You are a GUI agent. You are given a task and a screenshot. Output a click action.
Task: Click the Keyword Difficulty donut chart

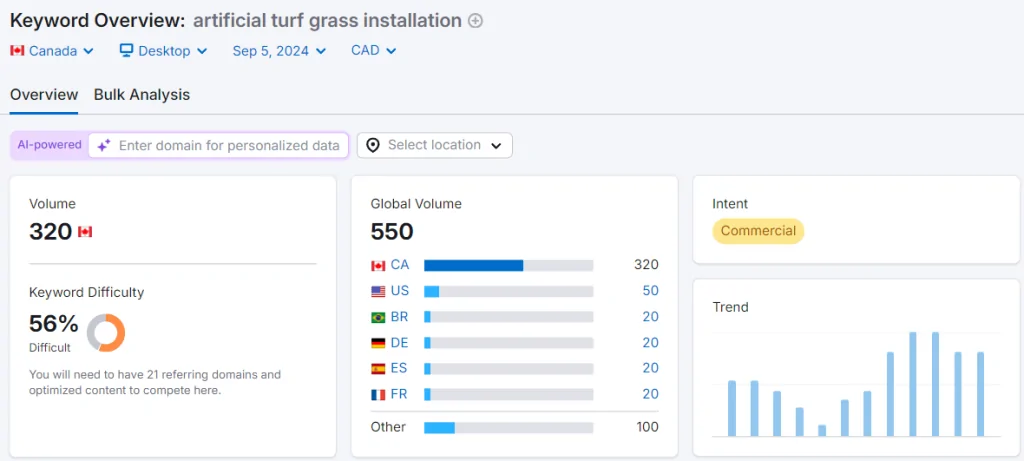point(106,332)
